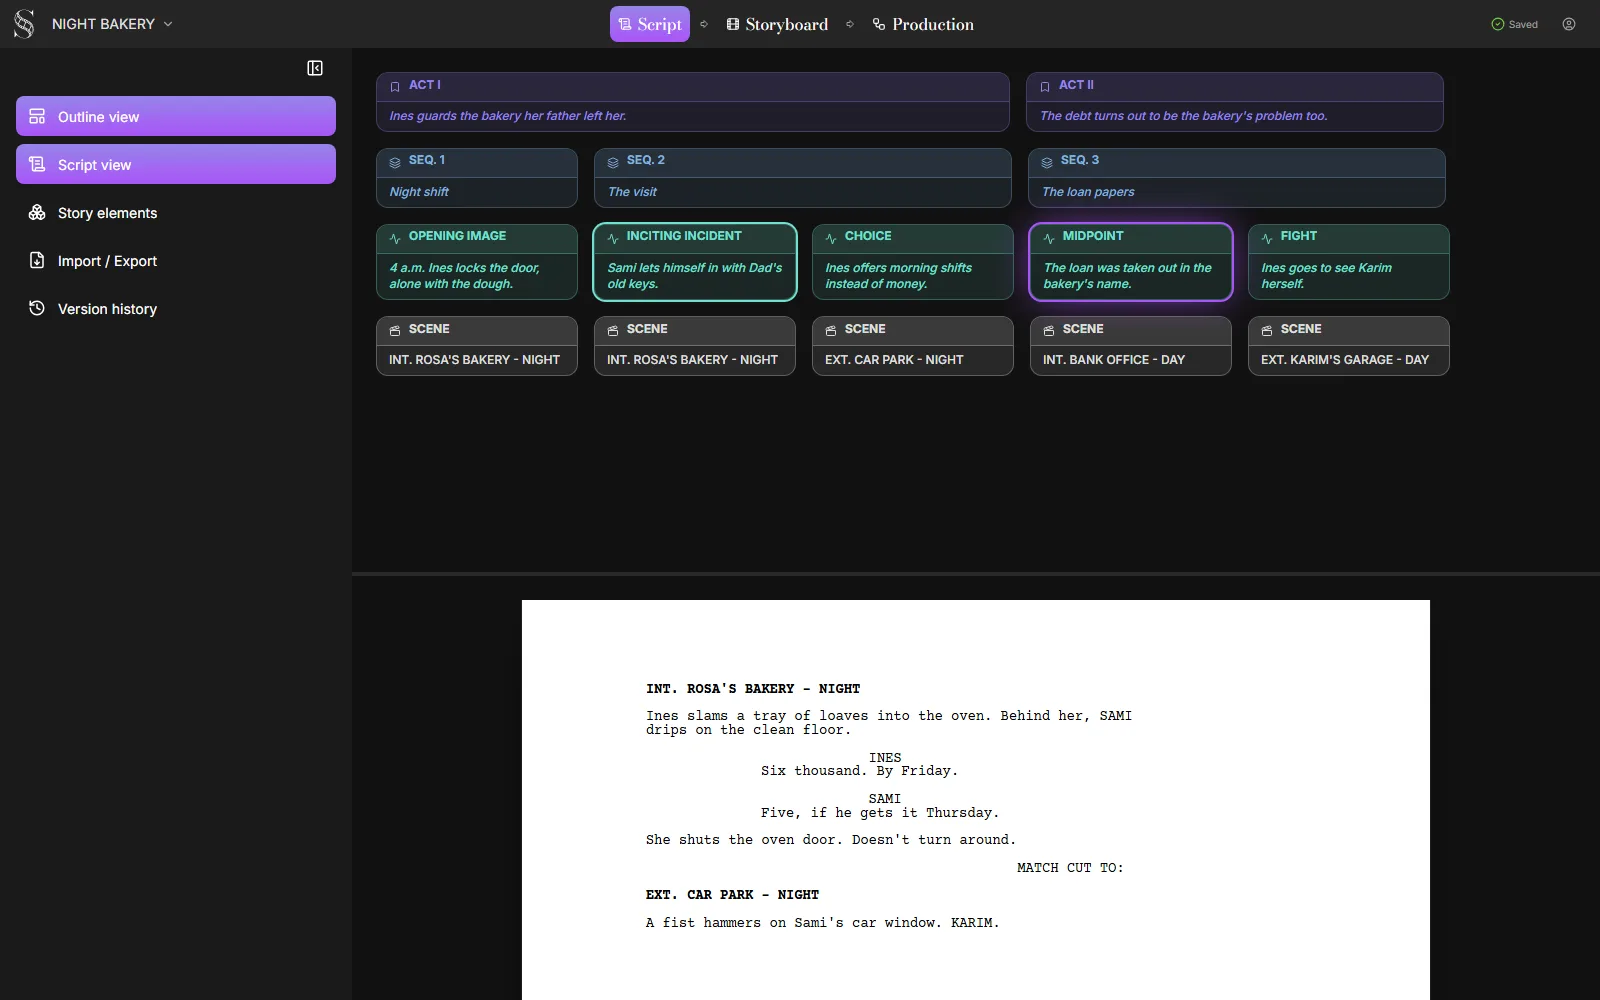Click the EXT. CAR PARK - NIGHT slugline in script
Viewport: 1600px width, 1000px height.
click(732, 895)
